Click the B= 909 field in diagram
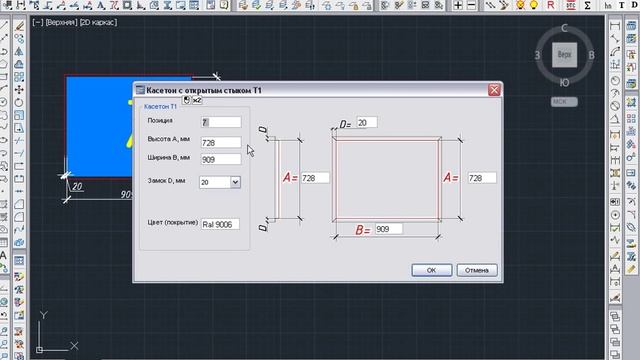 coord(389,229)
